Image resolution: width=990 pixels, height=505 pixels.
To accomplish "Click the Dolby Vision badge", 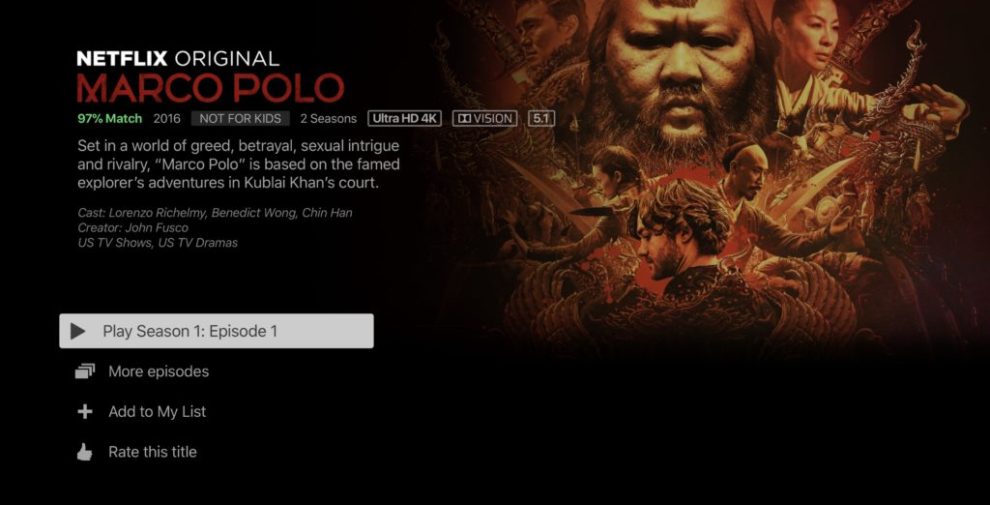I will click(x=484, y=118).
